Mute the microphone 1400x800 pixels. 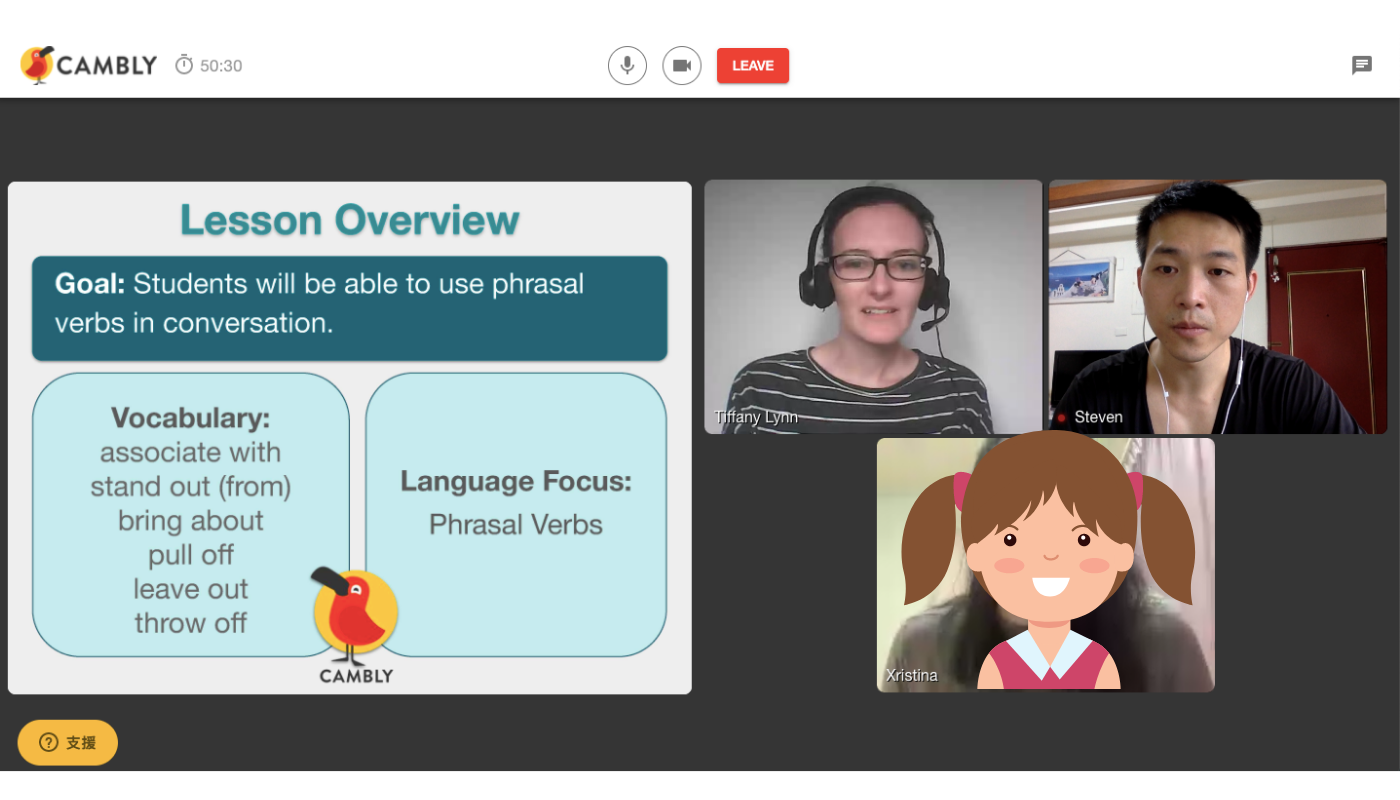[627, 65]
